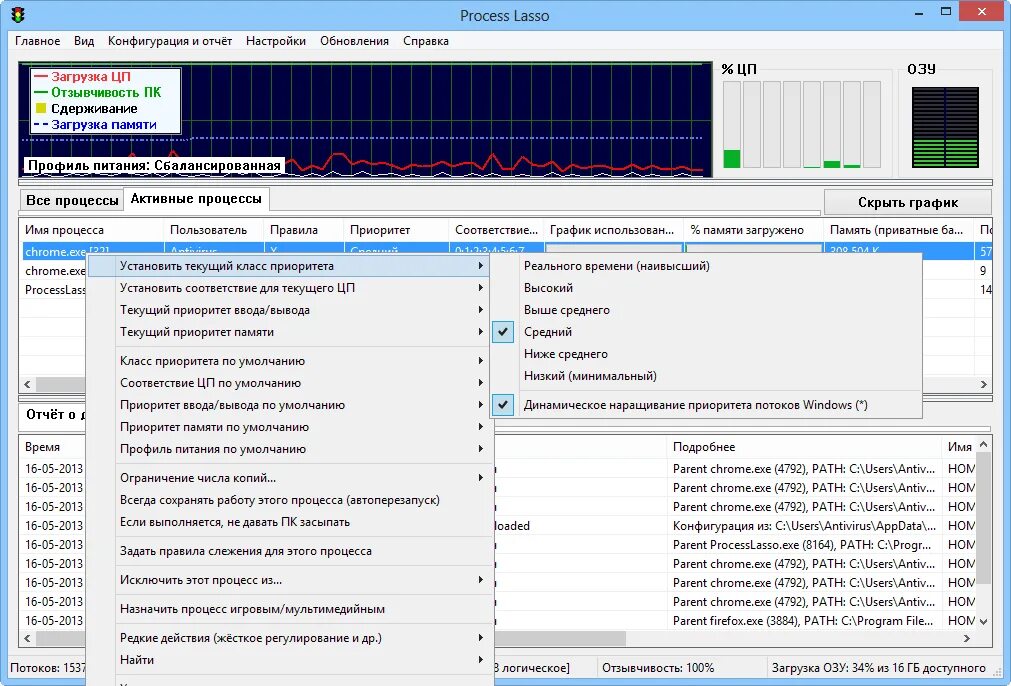Click the Скрыть график button
Screen dimensions: 1011x686
click(x=905, y=200)
